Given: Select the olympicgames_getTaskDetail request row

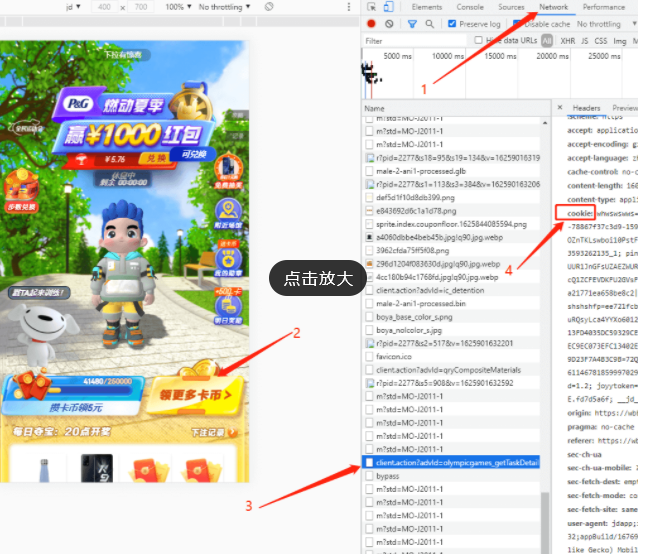Looking at the screenshot, I should pyautogui.click(x=455, y=463).
